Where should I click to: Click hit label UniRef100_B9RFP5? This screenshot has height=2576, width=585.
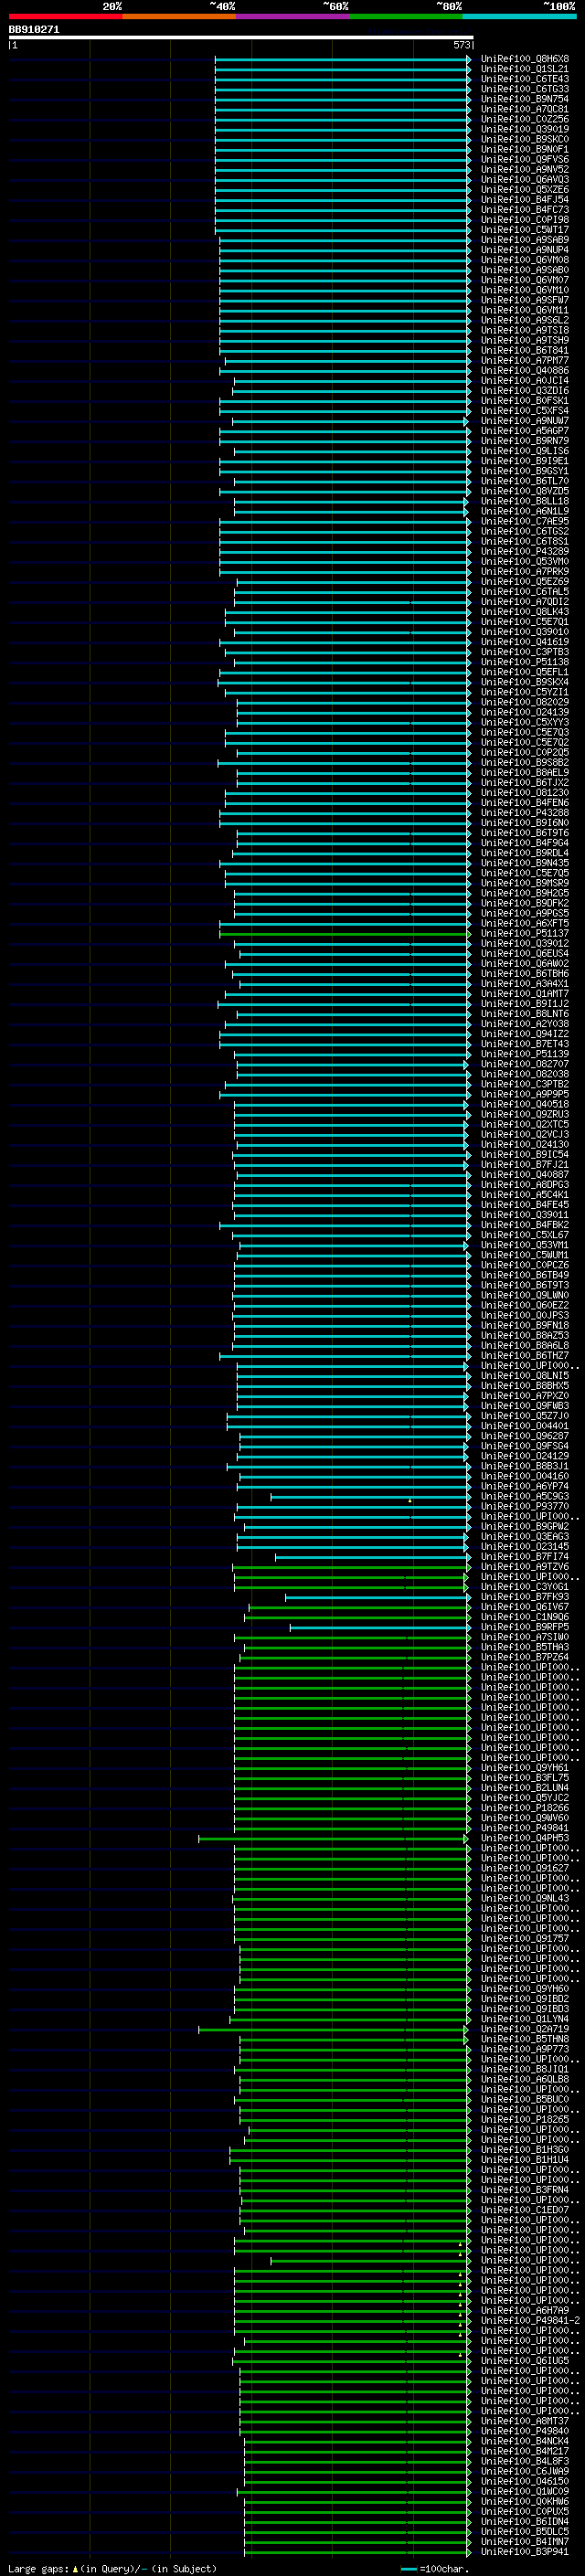click(524, 1626)
